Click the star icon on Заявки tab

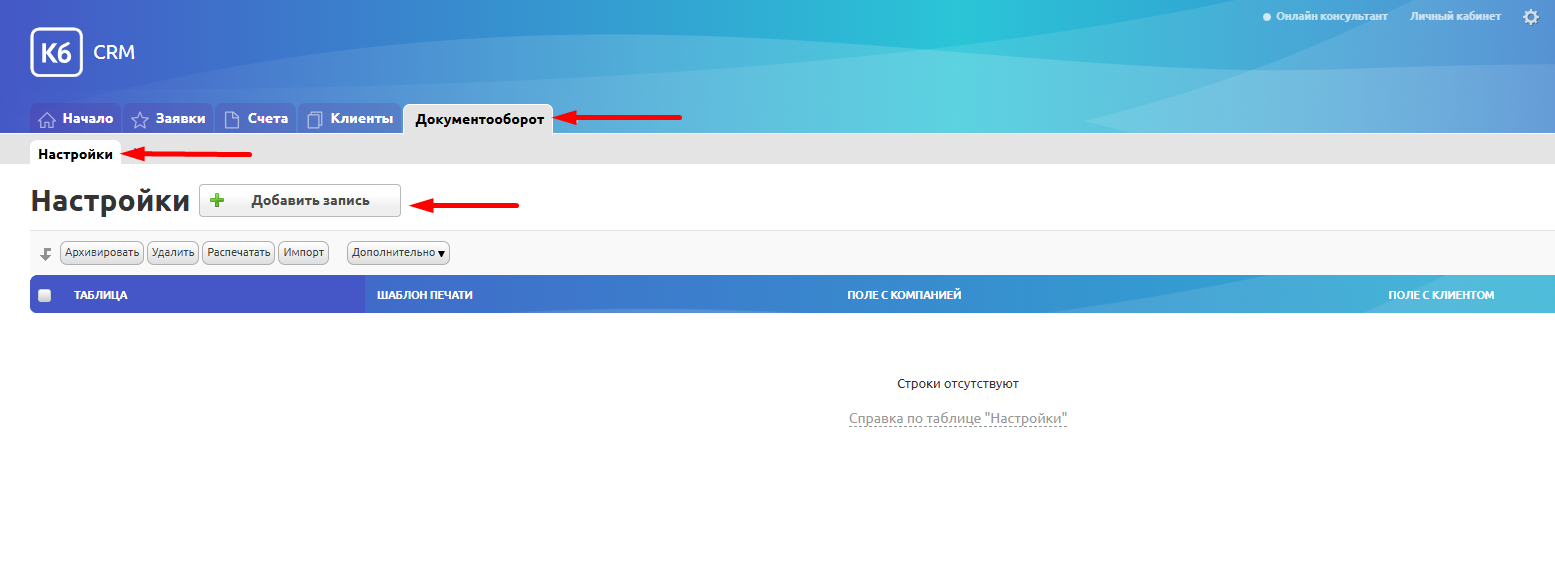140,120
